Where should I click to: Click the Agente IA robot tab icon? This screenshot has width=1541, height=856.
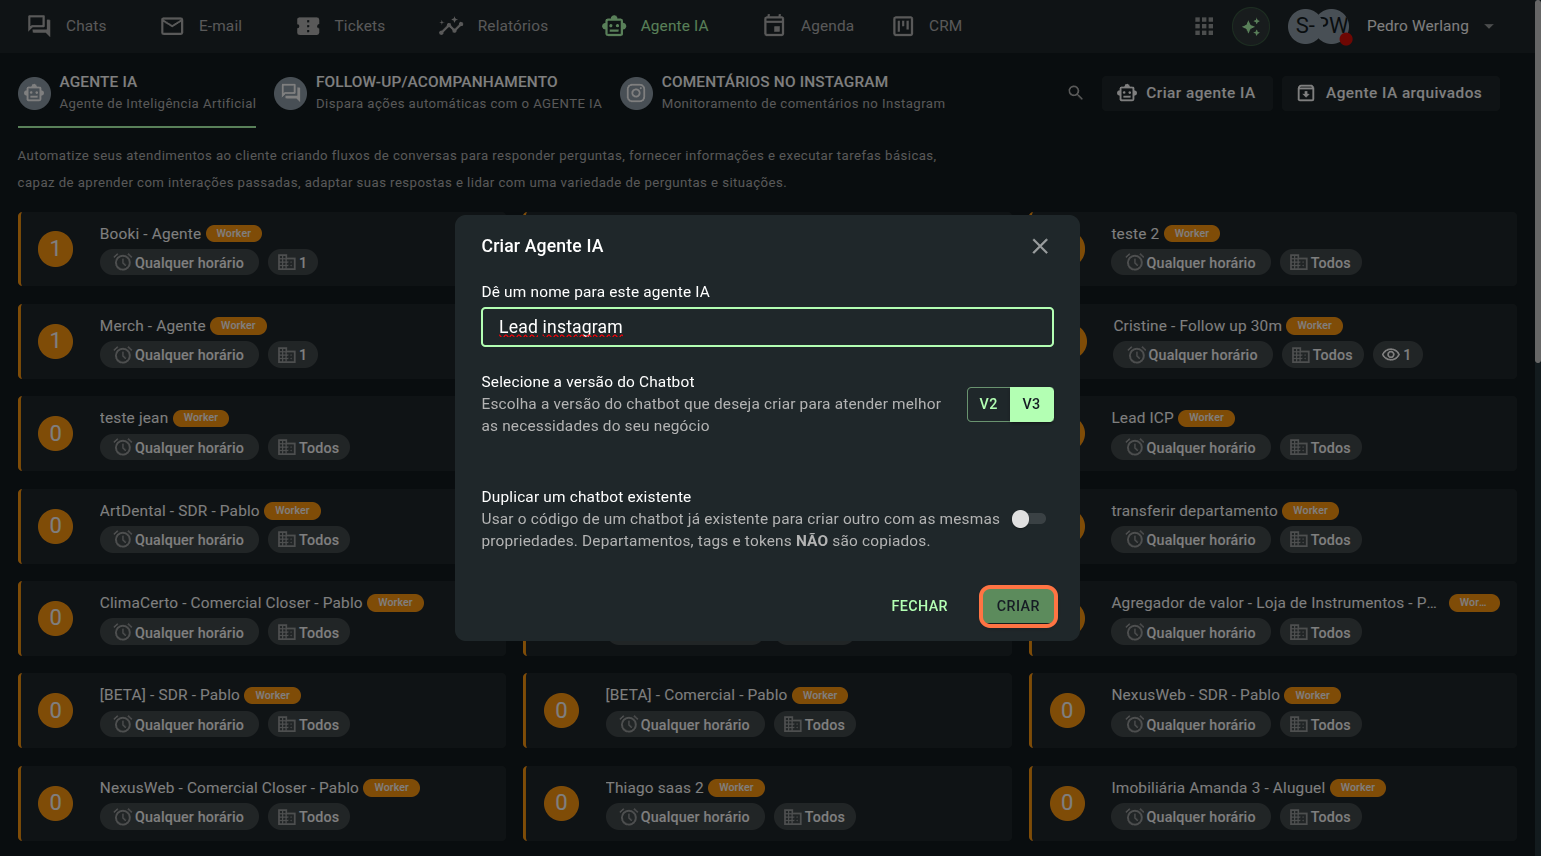[x=35, y=93]
